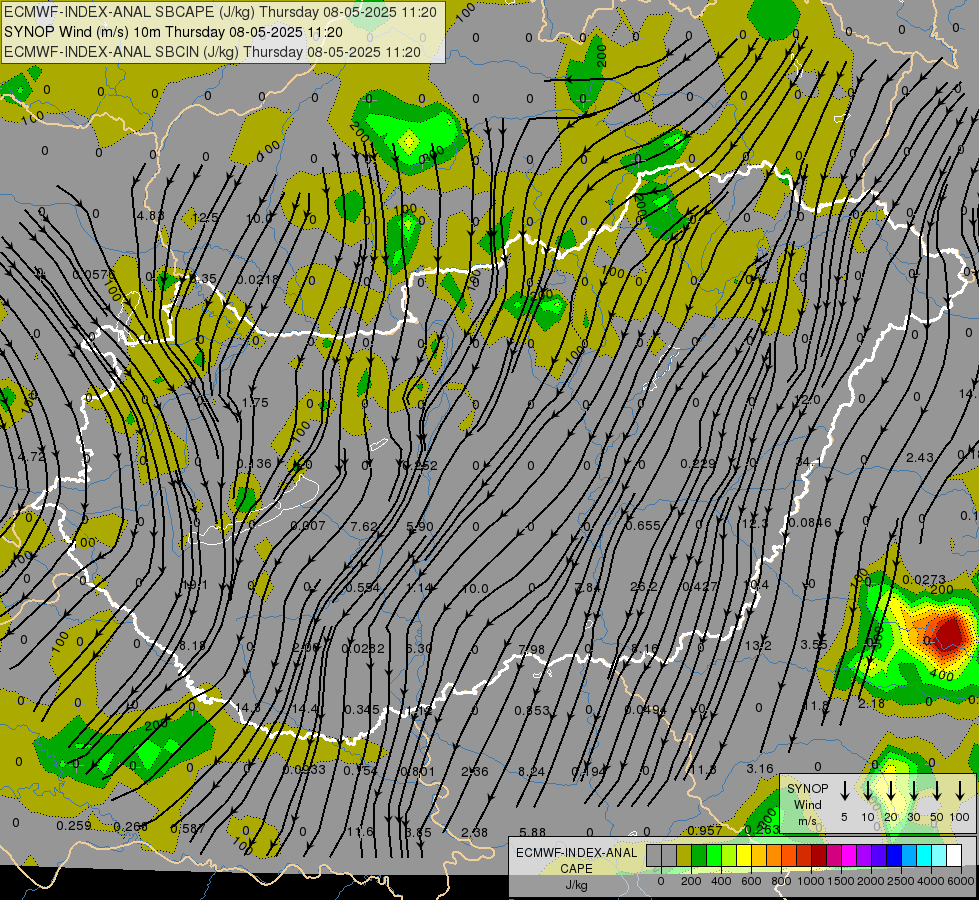Click the J/kg unit label in legend
Viewport: 979px width, 900px height.
(x=576, y=885)
